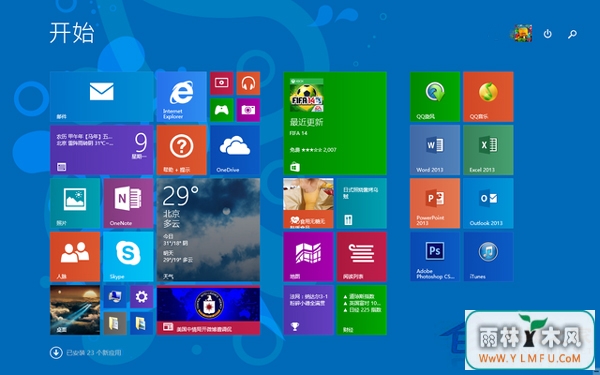This screenshot has height=375, width=600.
Task: Open the purple Camera tile
Action: click(x=248, y=110)
